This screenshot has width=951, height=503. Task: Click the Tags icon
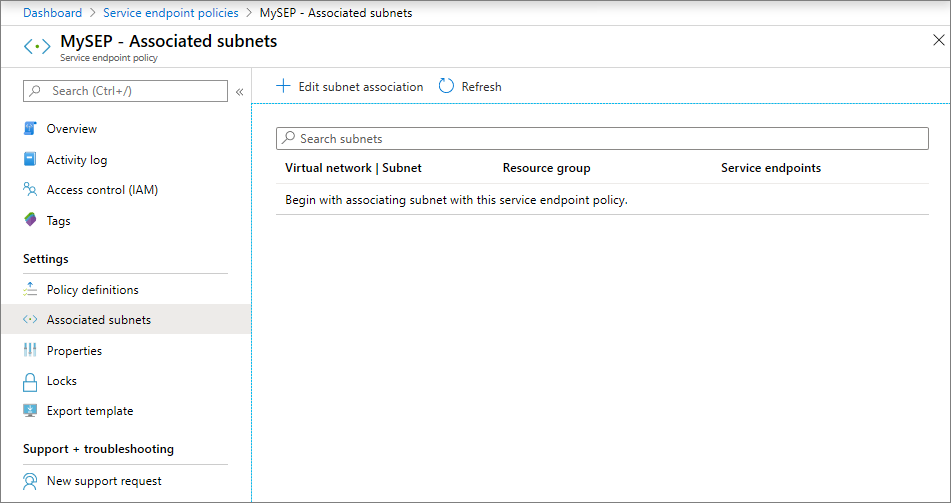pyautogui.click(x=30, y=221)
